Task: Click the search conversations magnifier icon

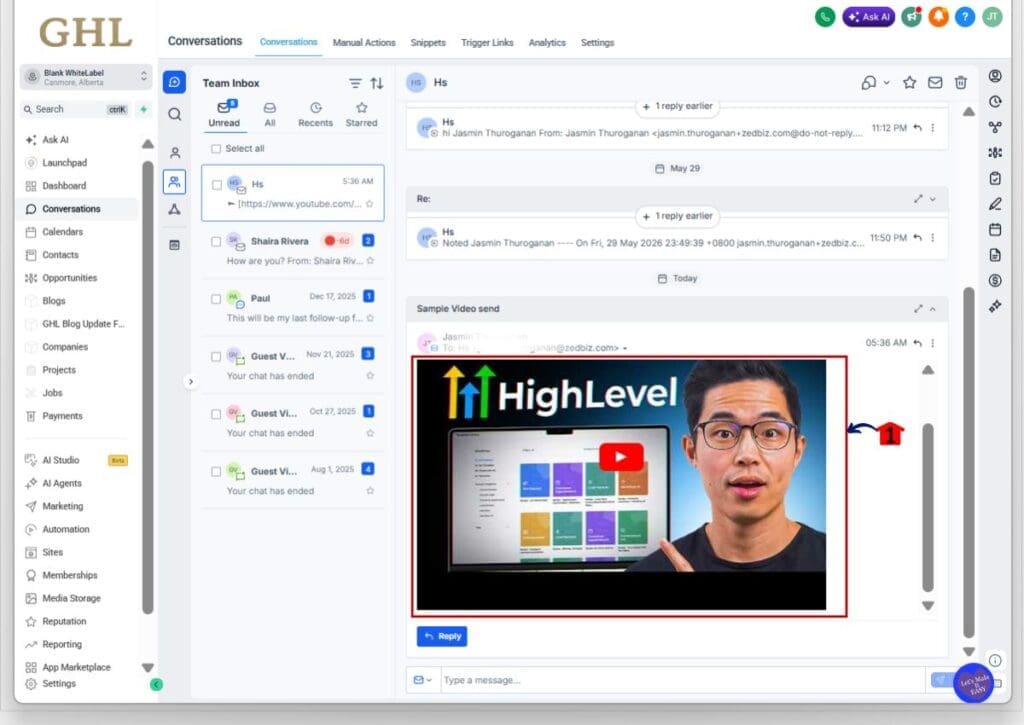Action: pyautogui.click(x=174, y=114)
